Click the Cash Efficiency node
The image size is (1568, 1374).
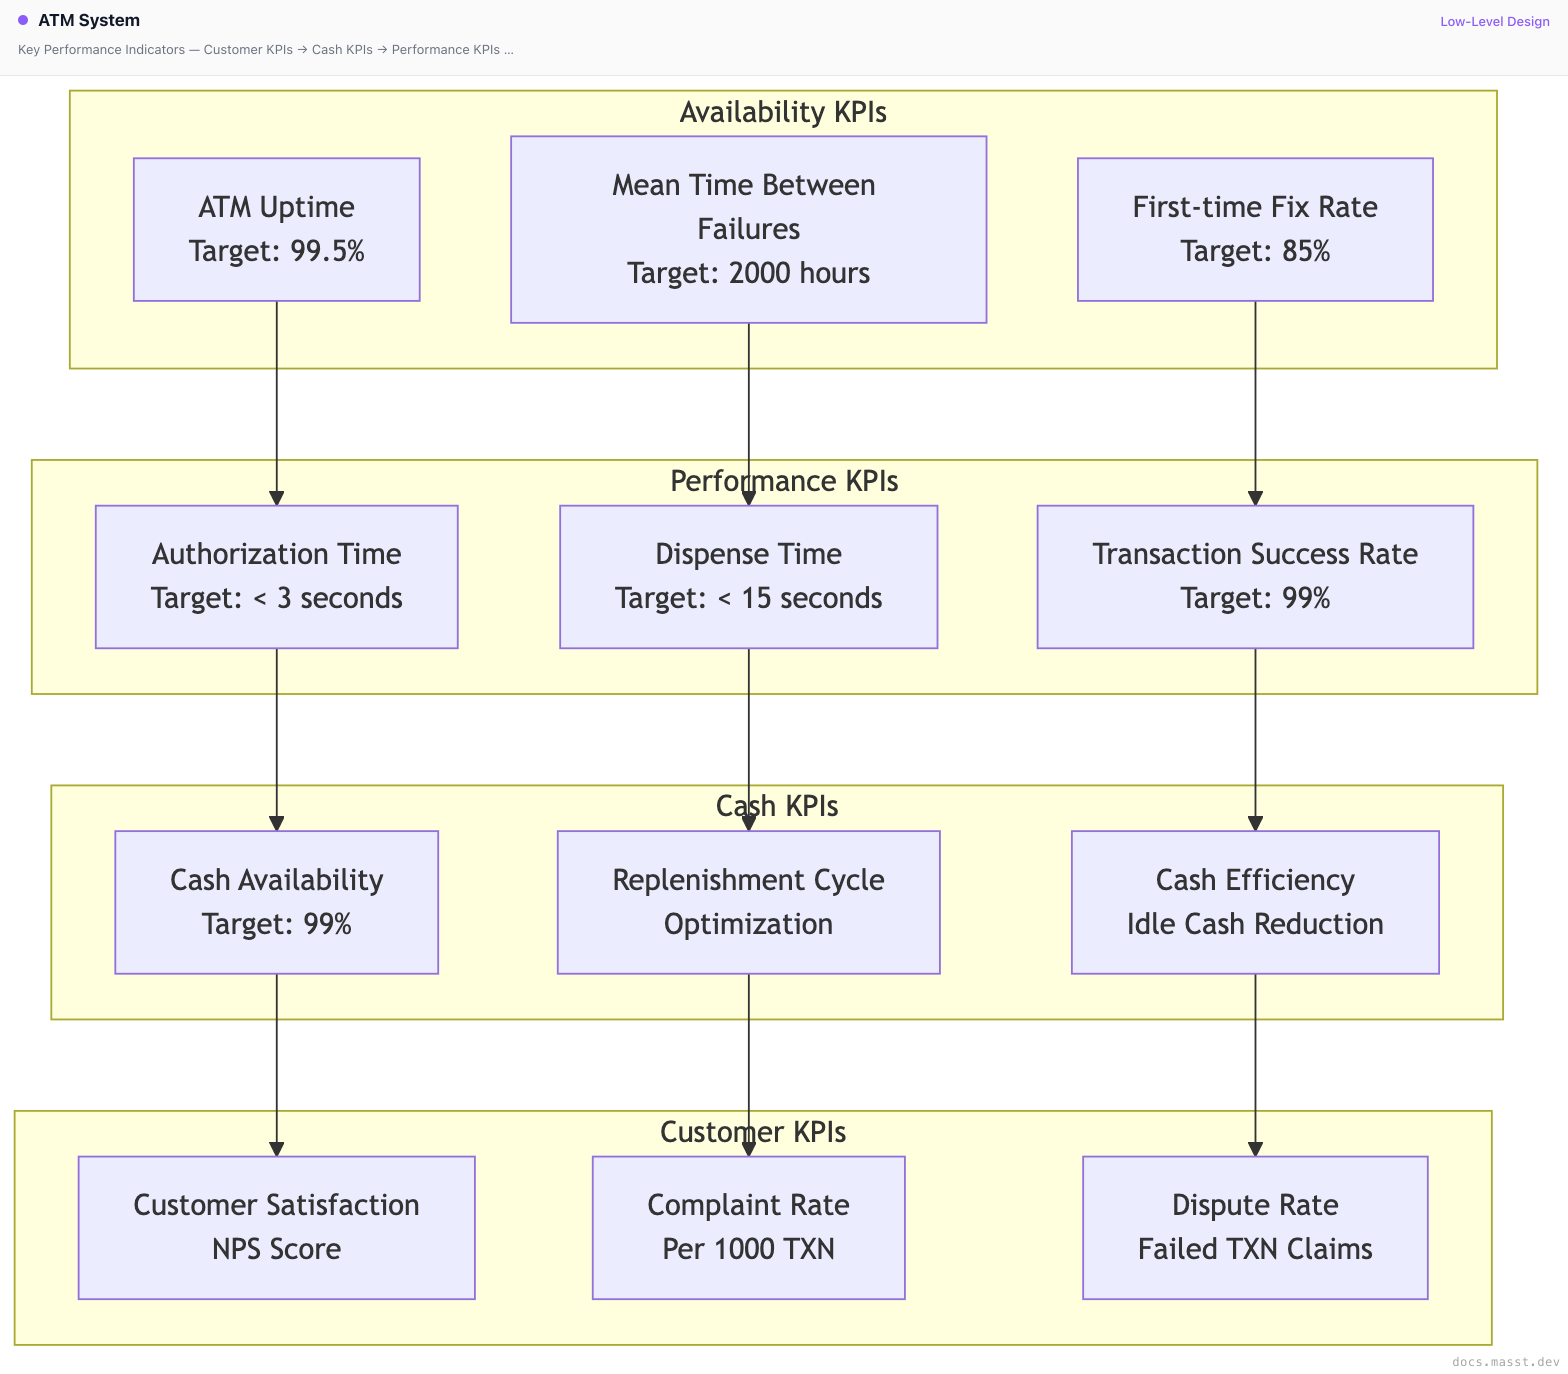pos(1255,902)
